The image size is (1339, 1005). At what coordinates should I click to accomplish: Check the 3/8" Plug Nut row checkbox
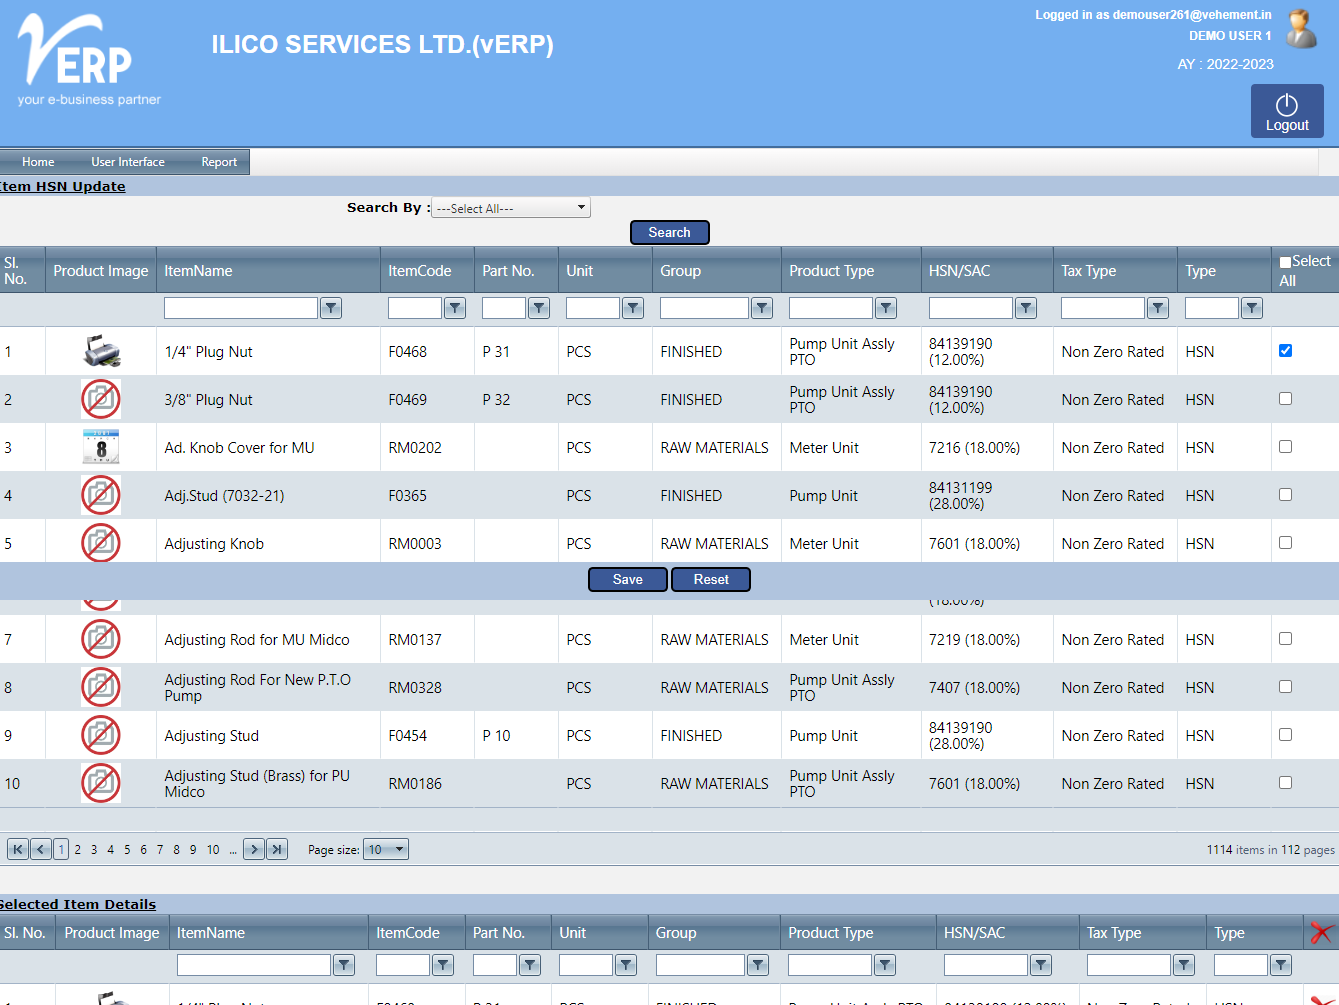[1286, 399]
